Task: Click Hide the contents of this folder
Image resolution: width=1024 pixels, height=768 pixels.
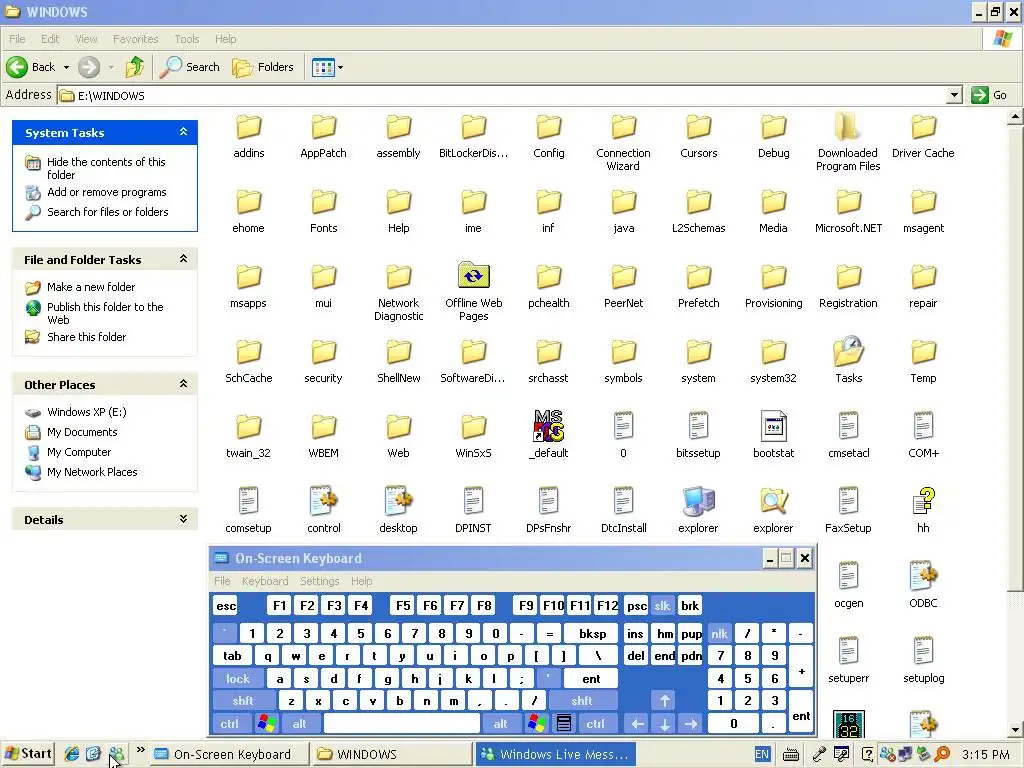Action: [x=106, y=168]
